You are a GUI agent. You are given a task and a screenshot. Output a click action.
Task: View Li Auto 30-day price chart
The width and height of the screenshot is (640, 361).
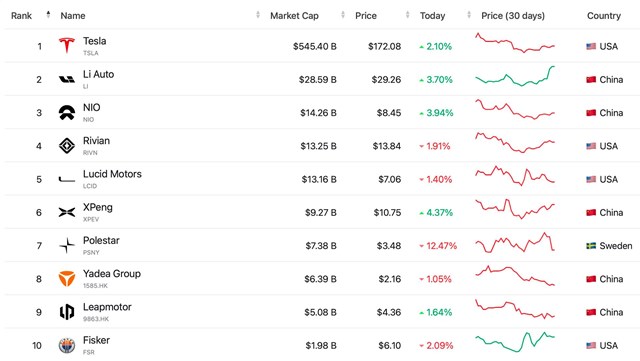coord(515,76)
